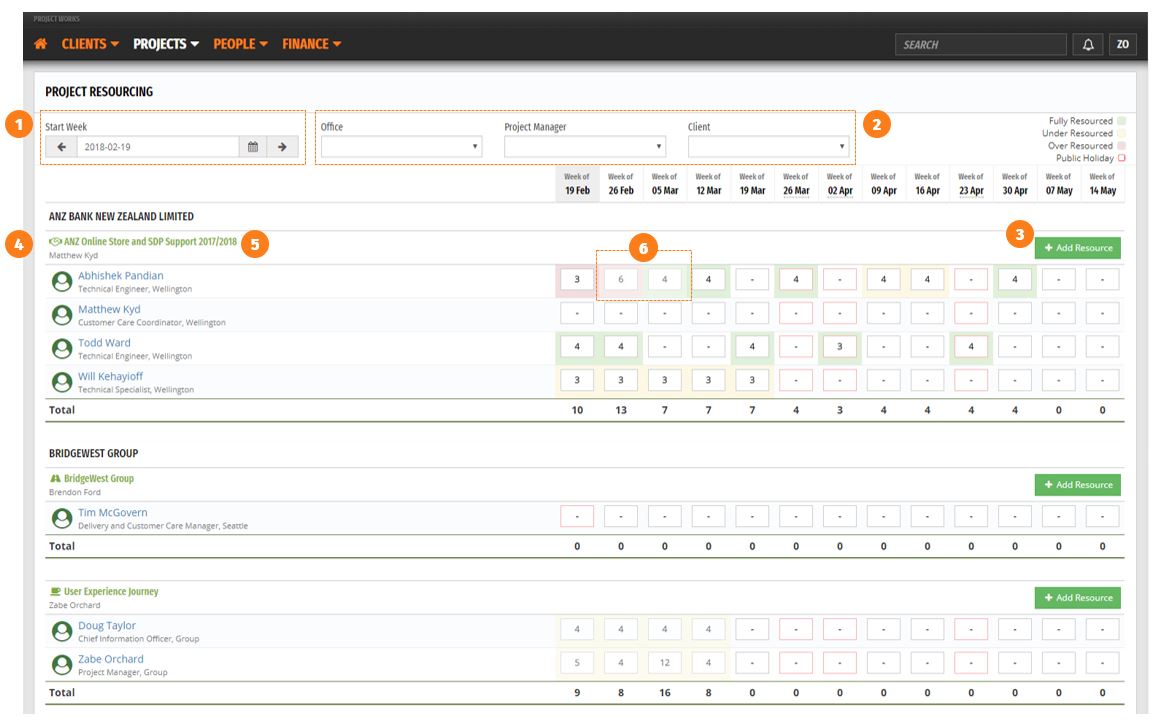Open the notifications bell icon
1157x727 pixels.
pyautogui.click(x=1088, y=45)
